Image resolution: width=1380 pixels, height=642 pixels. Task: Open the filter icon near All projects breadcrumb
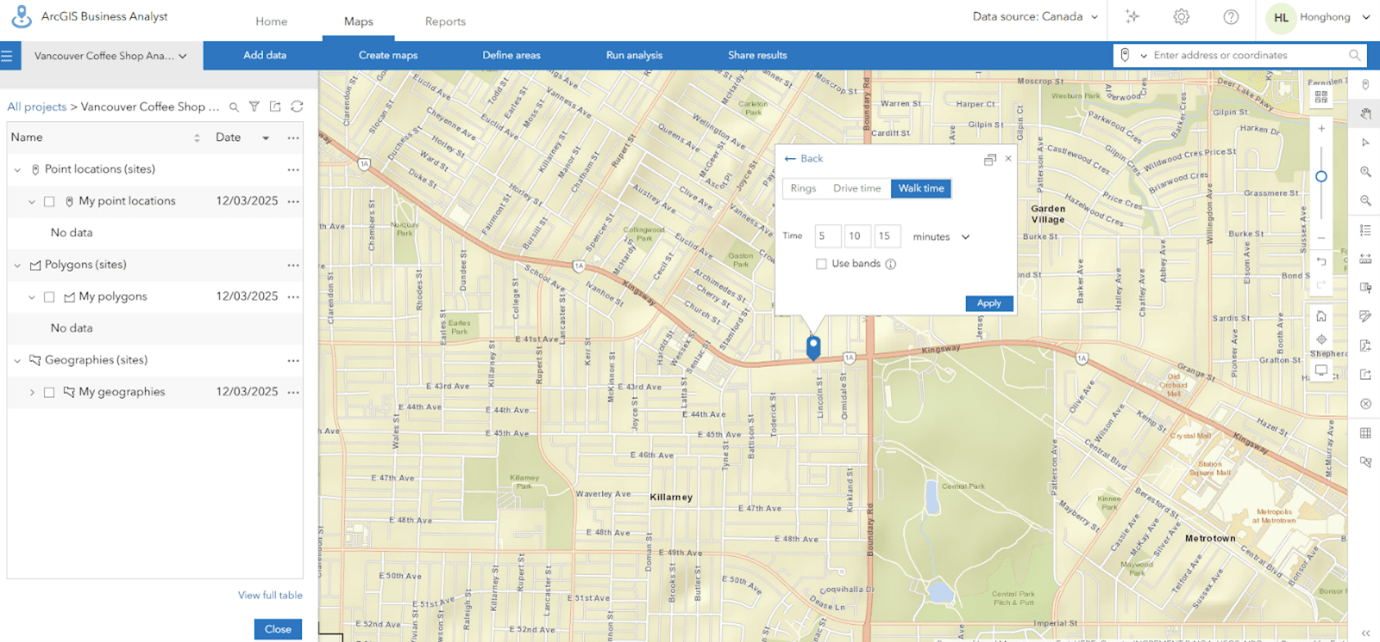pyautogui.click(x=256, y=107)
